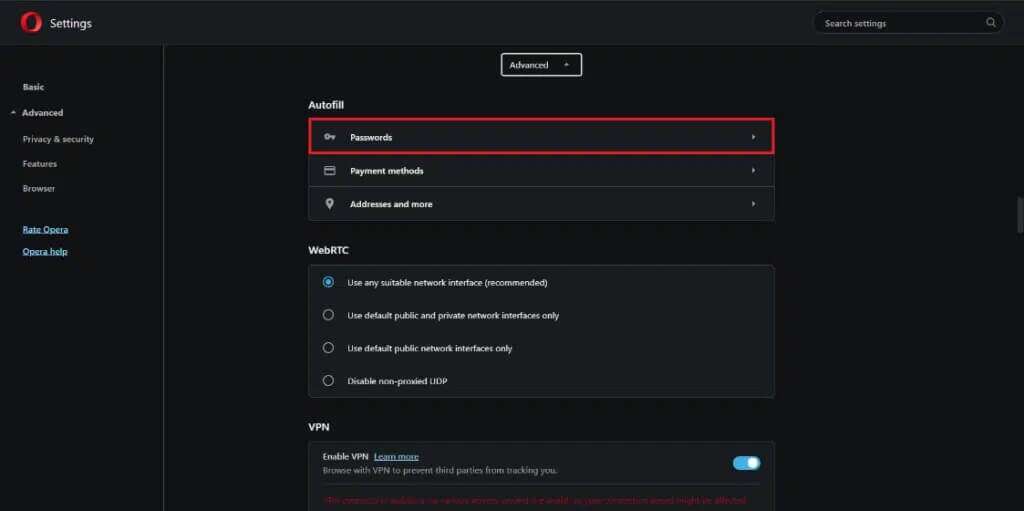Screen dimensions: 1024x511
Task: Select default public network interfaces only
Action: coord(328,348)
